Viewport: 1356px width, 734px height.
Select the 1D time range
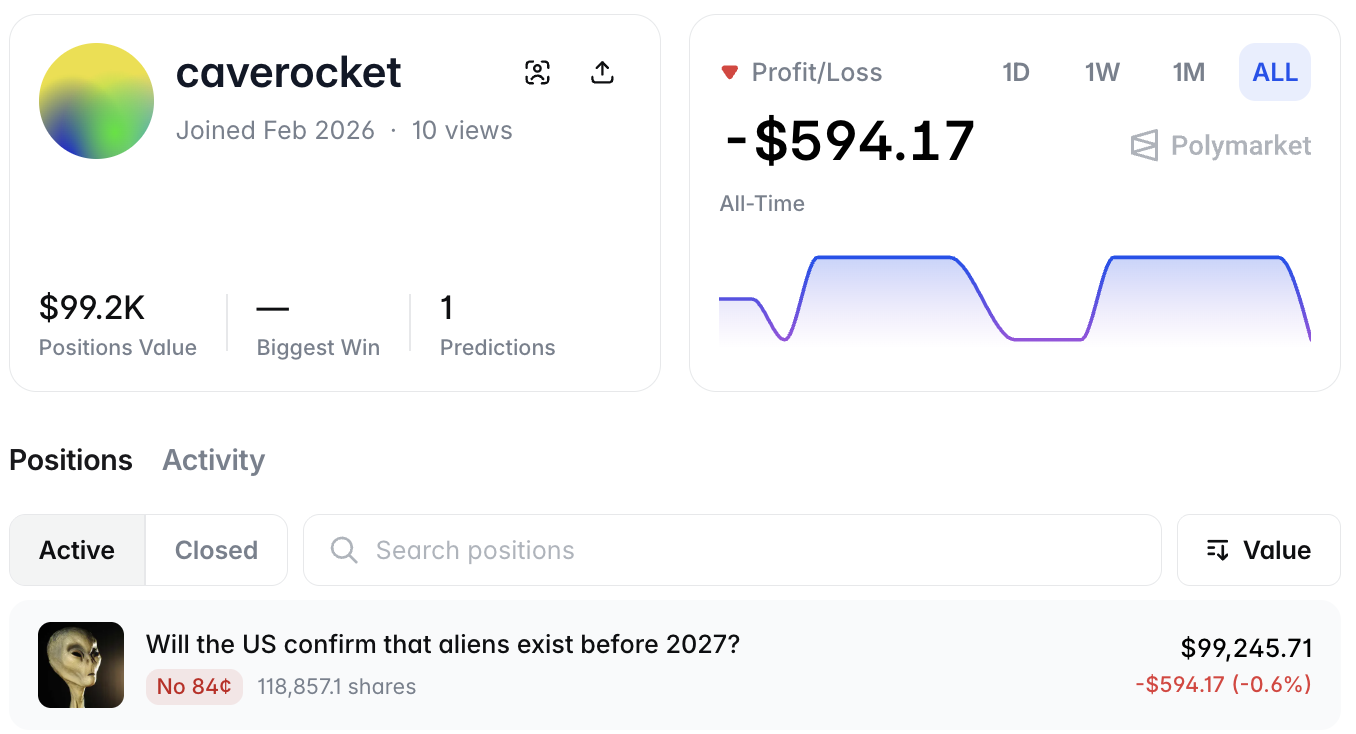point(1016,72)
